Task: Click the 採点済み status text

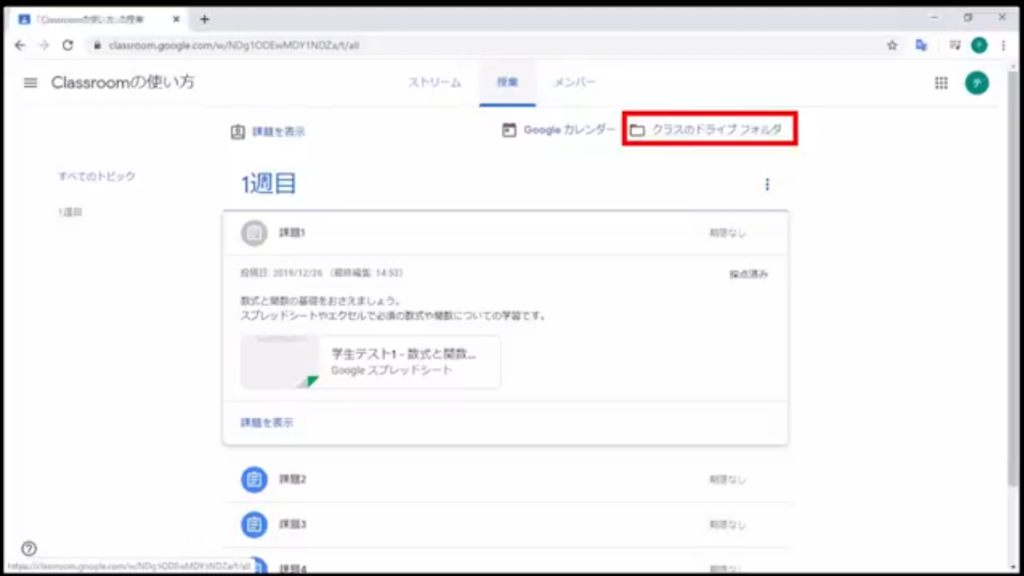Action: 748,274
